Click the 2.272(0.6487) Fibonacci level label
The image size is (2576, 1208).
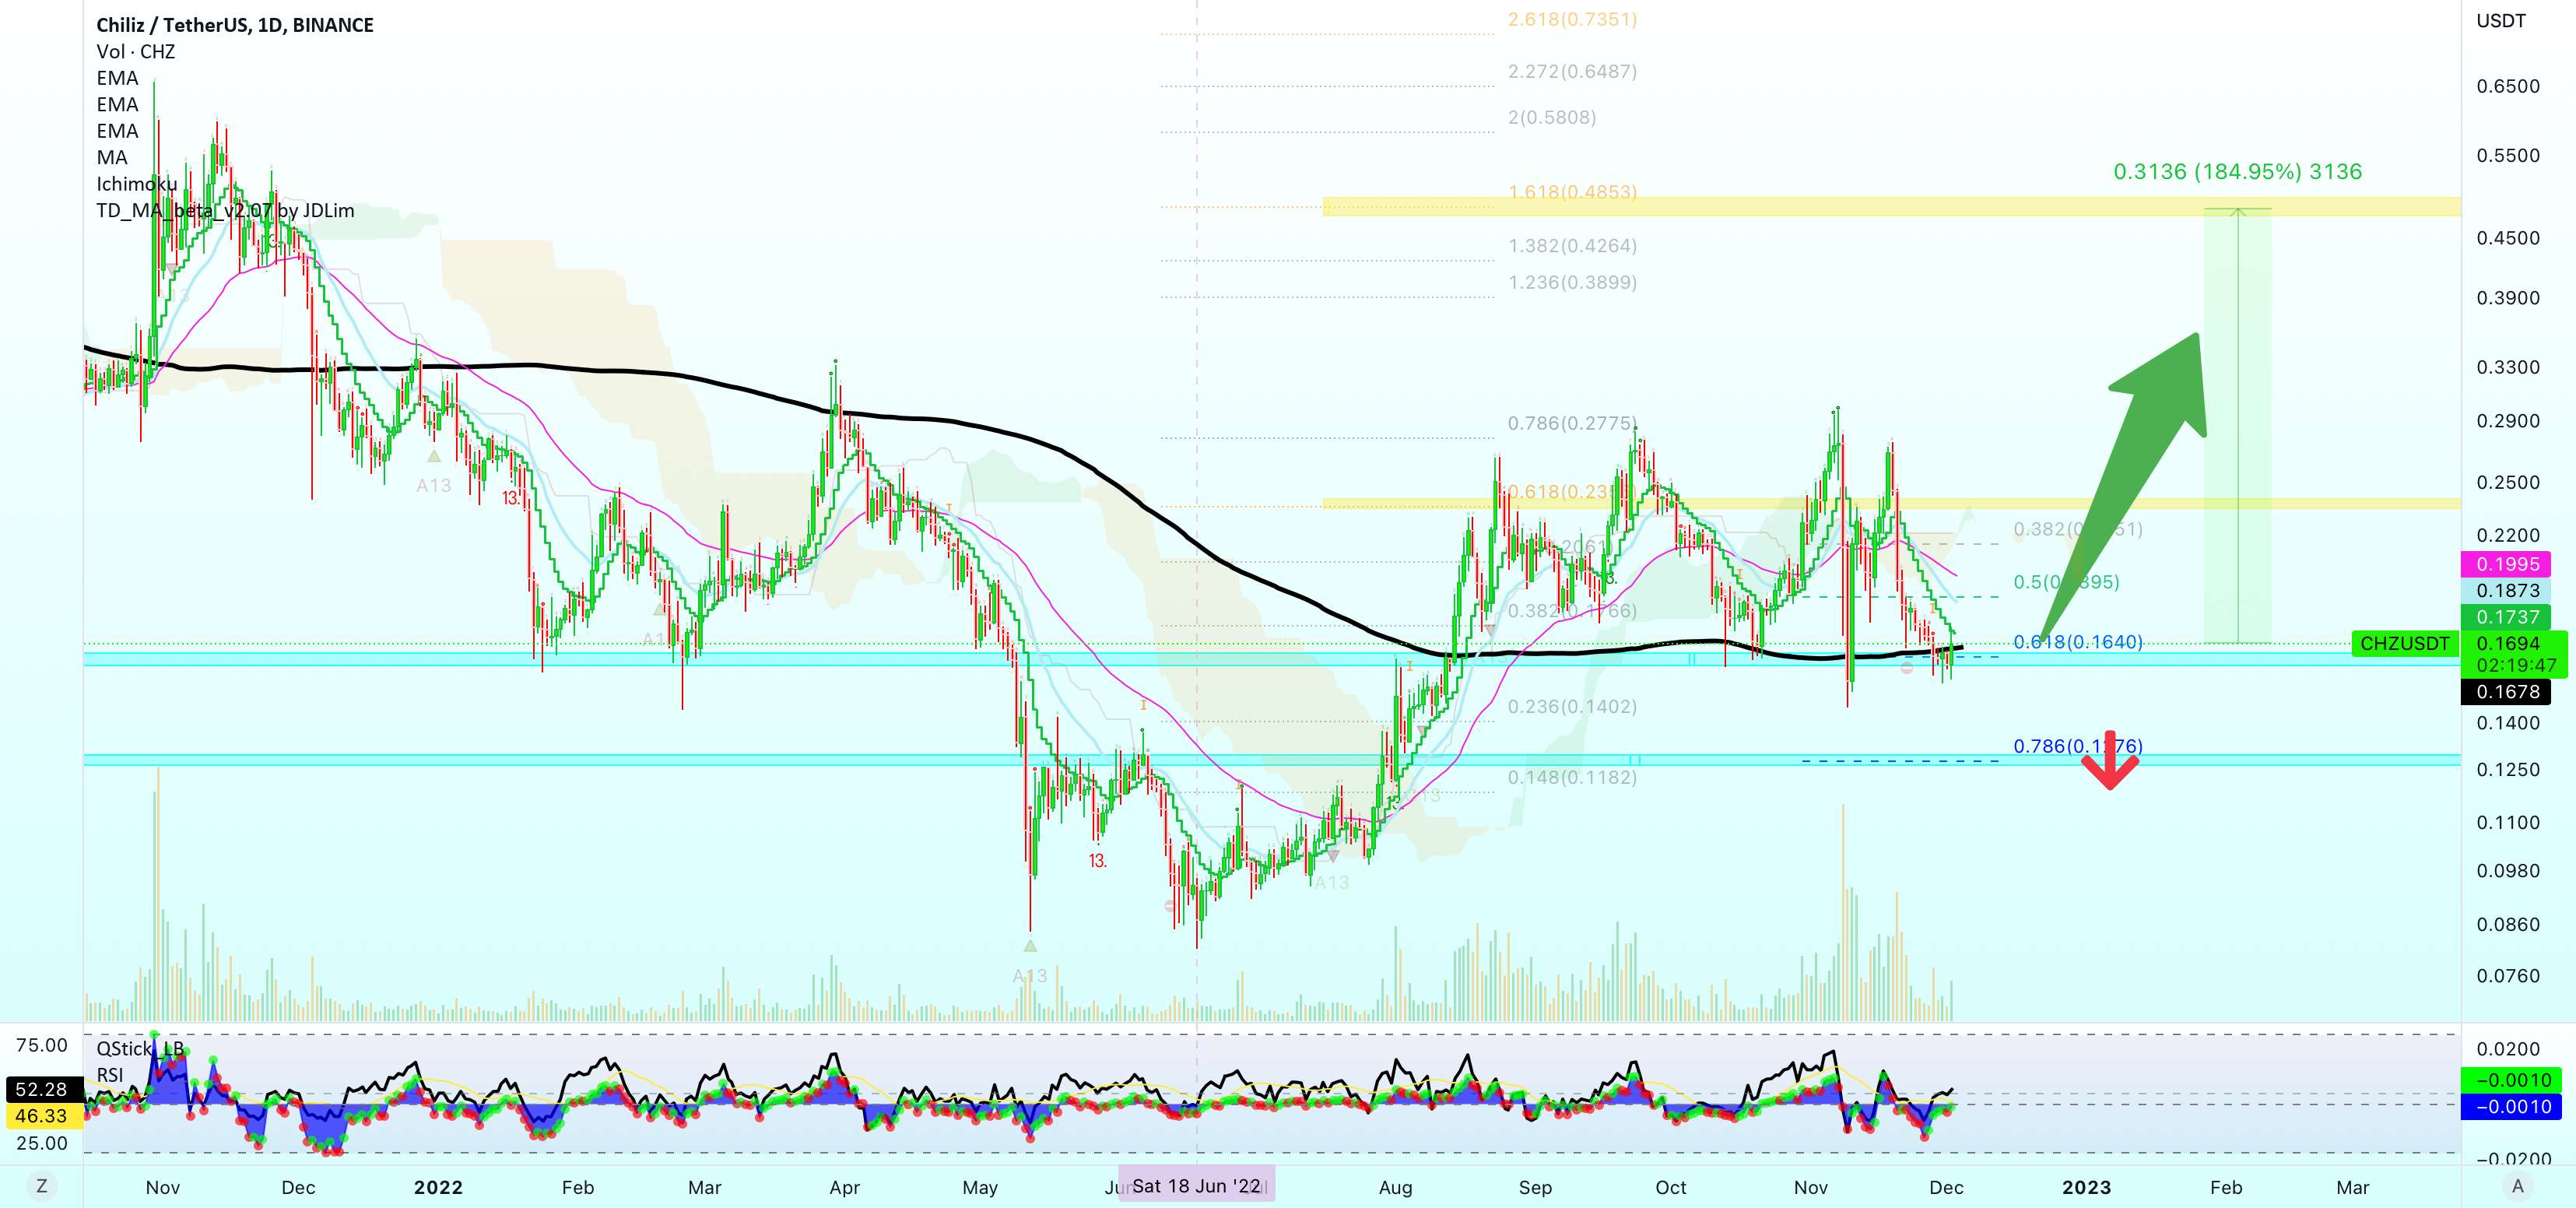click(x=1572, y=71)
